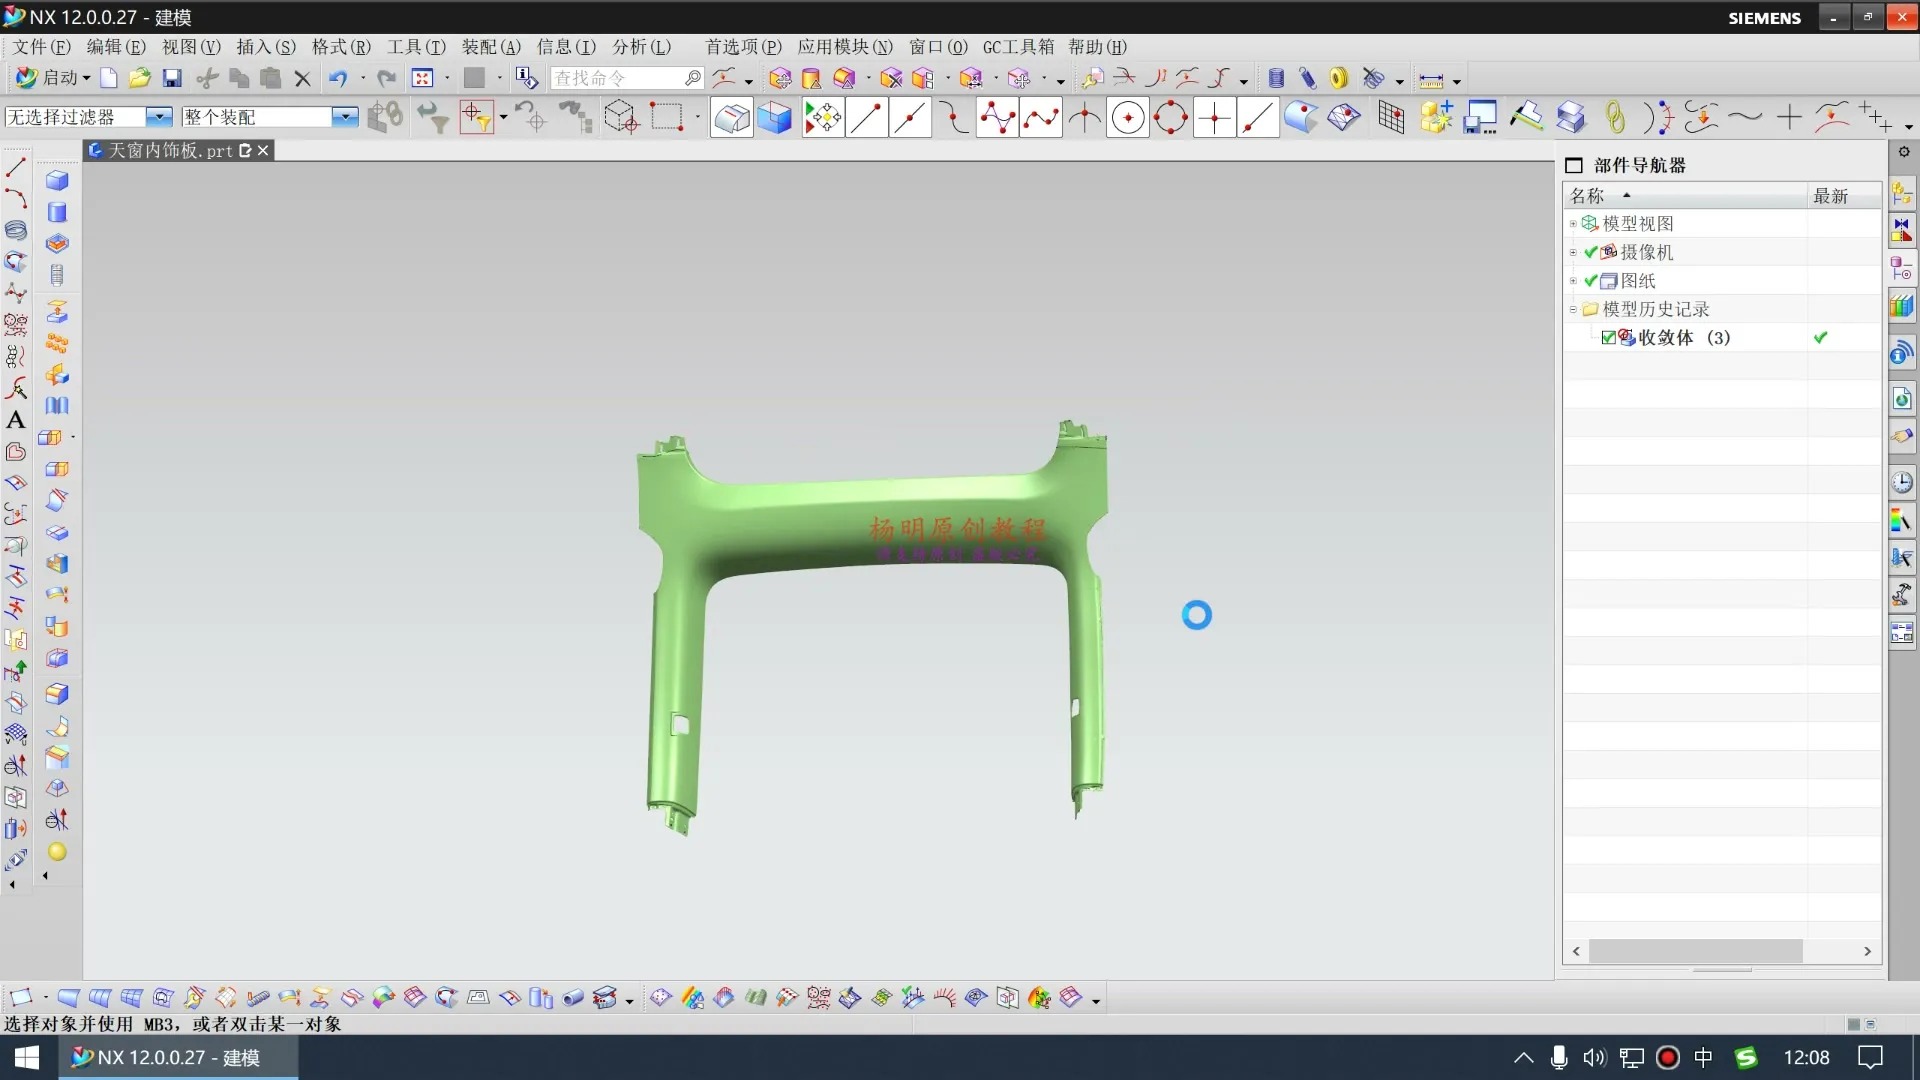Open the 插入(S) menu
Viewport: 1920px width, 1080px height.
click(266, 47)
